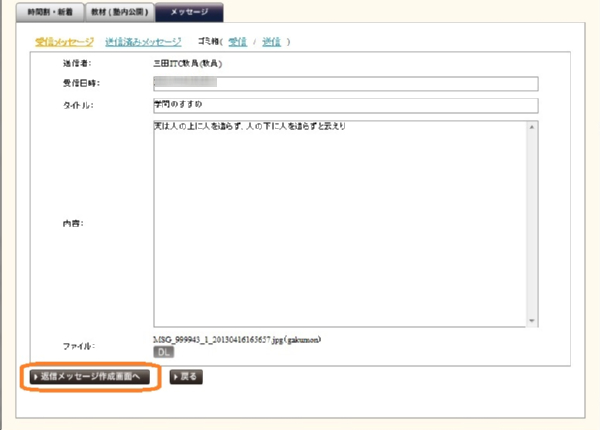Screen dimensions: 600x430
Task: Click the arrow icon on 戻る button
Action: (x=177, y=377)
